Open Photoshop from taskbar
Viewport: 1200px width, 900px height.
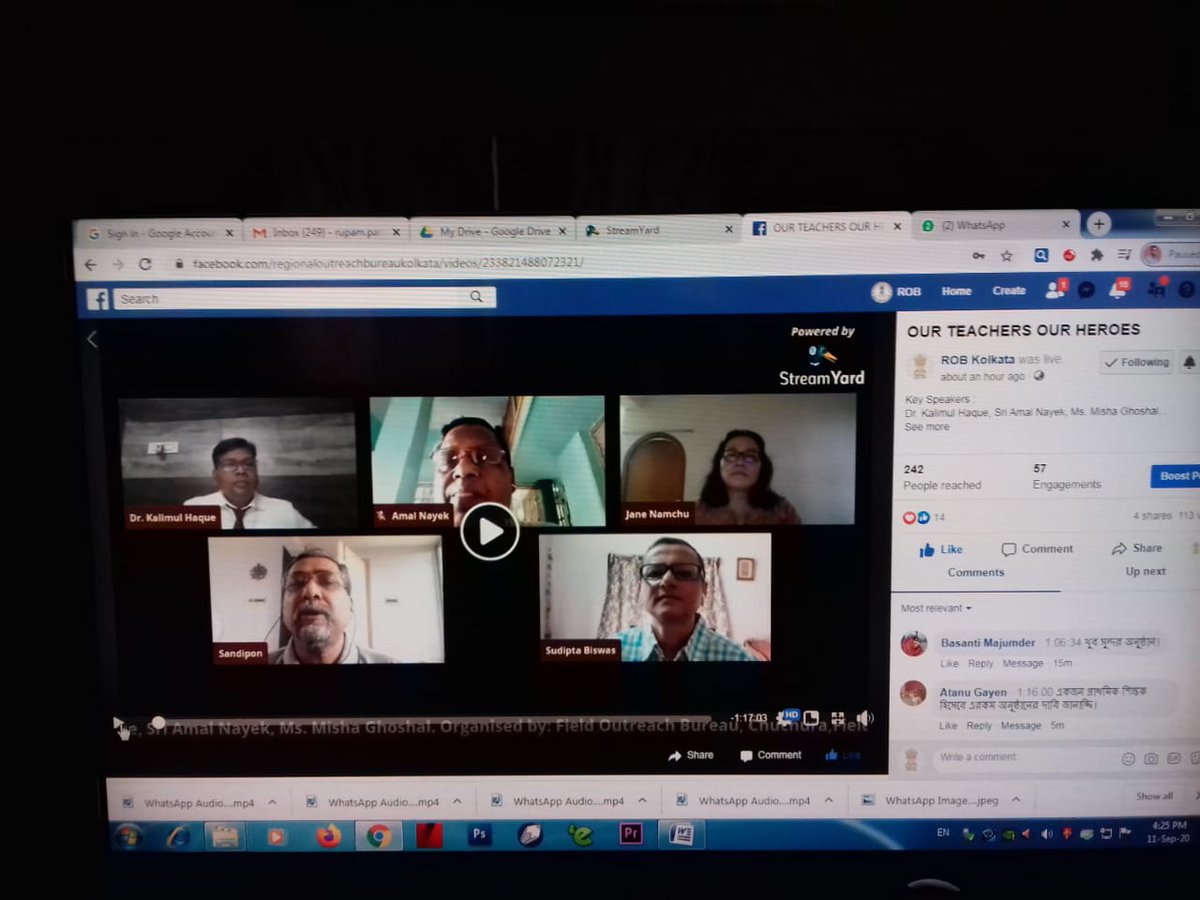480,834
